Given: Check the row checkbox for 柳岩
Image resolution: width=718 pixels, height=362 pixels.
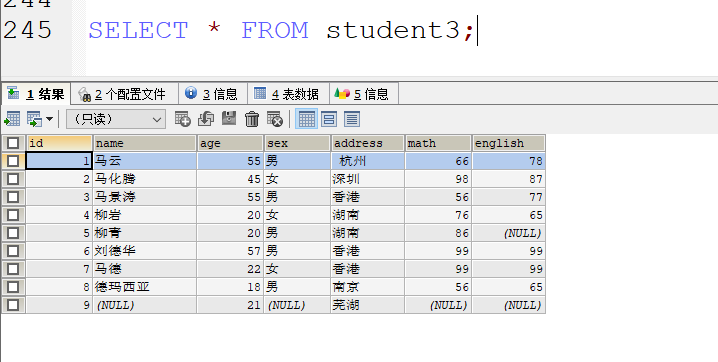Looking at the screenshot, I should coord(13,215).
